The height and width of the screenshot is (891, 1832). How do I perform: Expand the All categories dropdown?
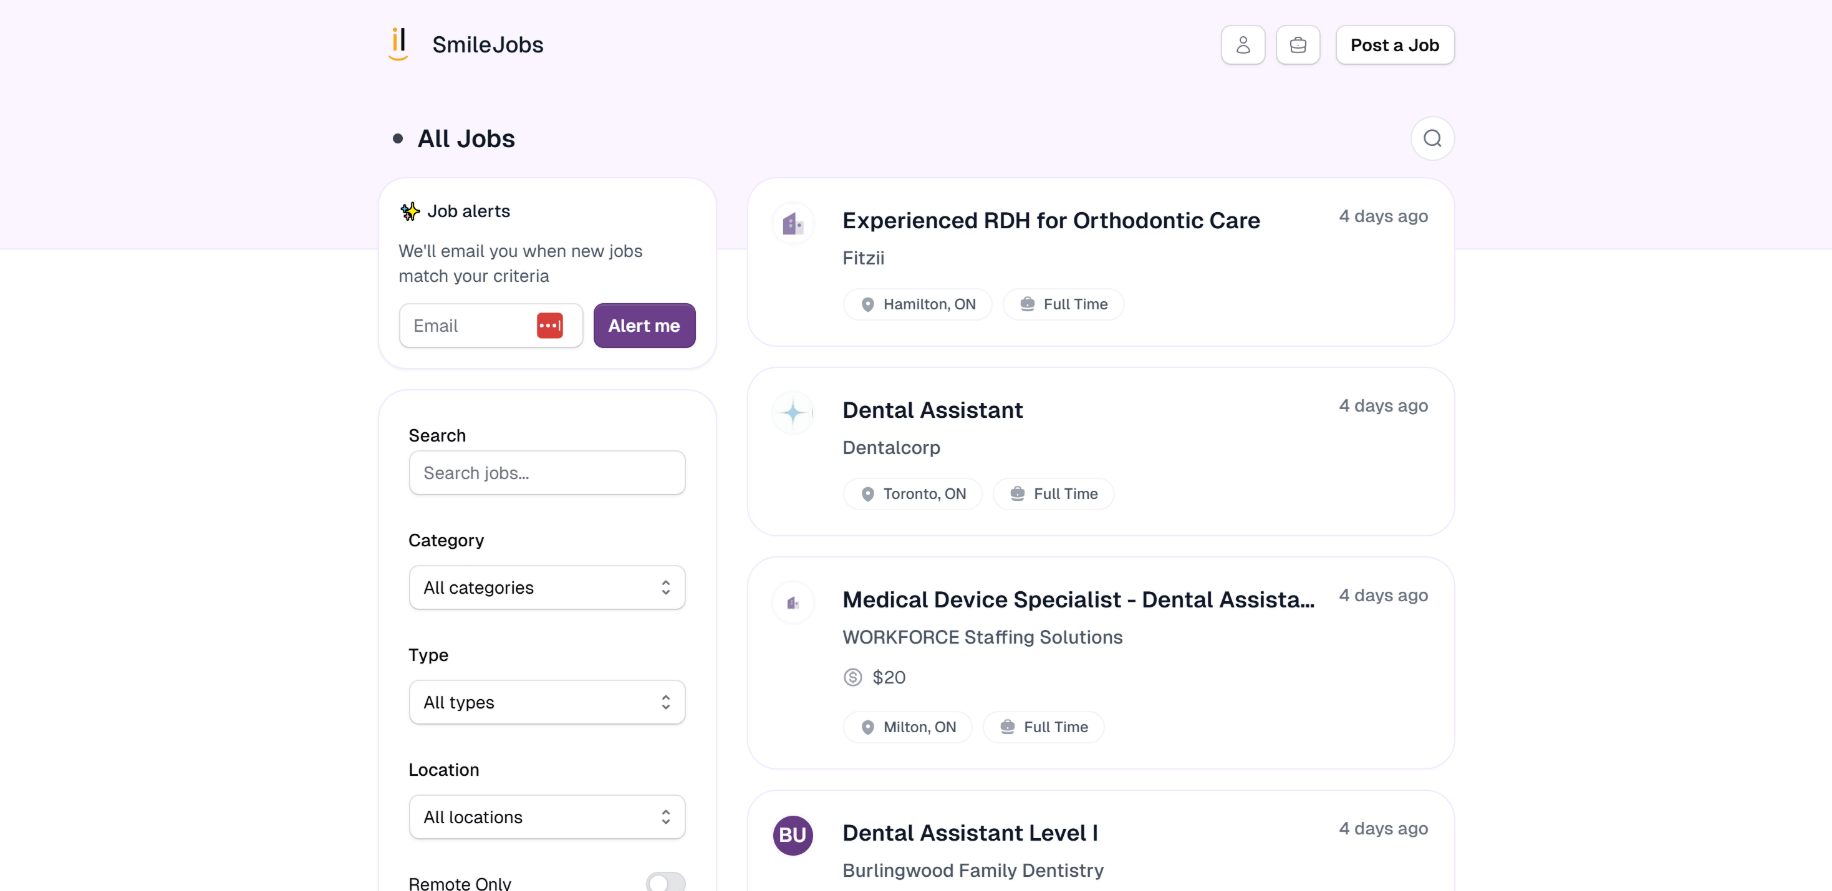[x=547, y=588]
